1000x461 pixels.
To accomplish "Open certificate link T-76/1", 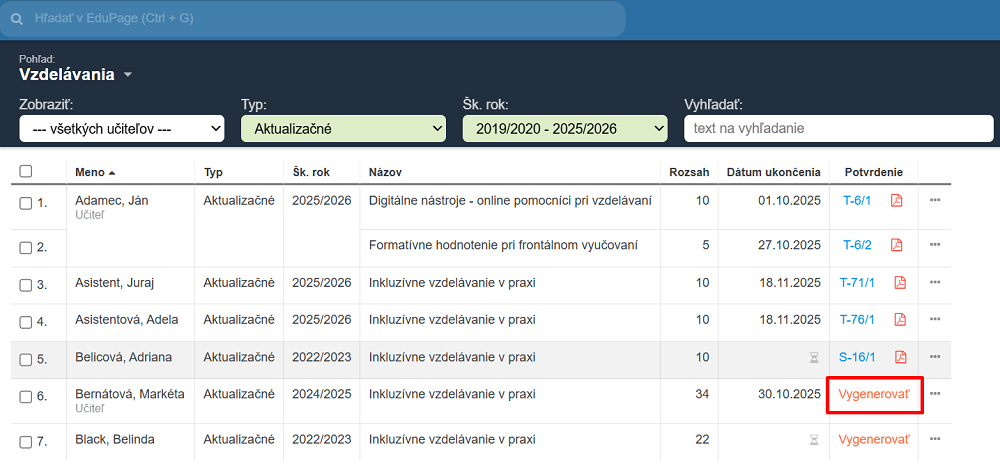I will tap(857, 320).
